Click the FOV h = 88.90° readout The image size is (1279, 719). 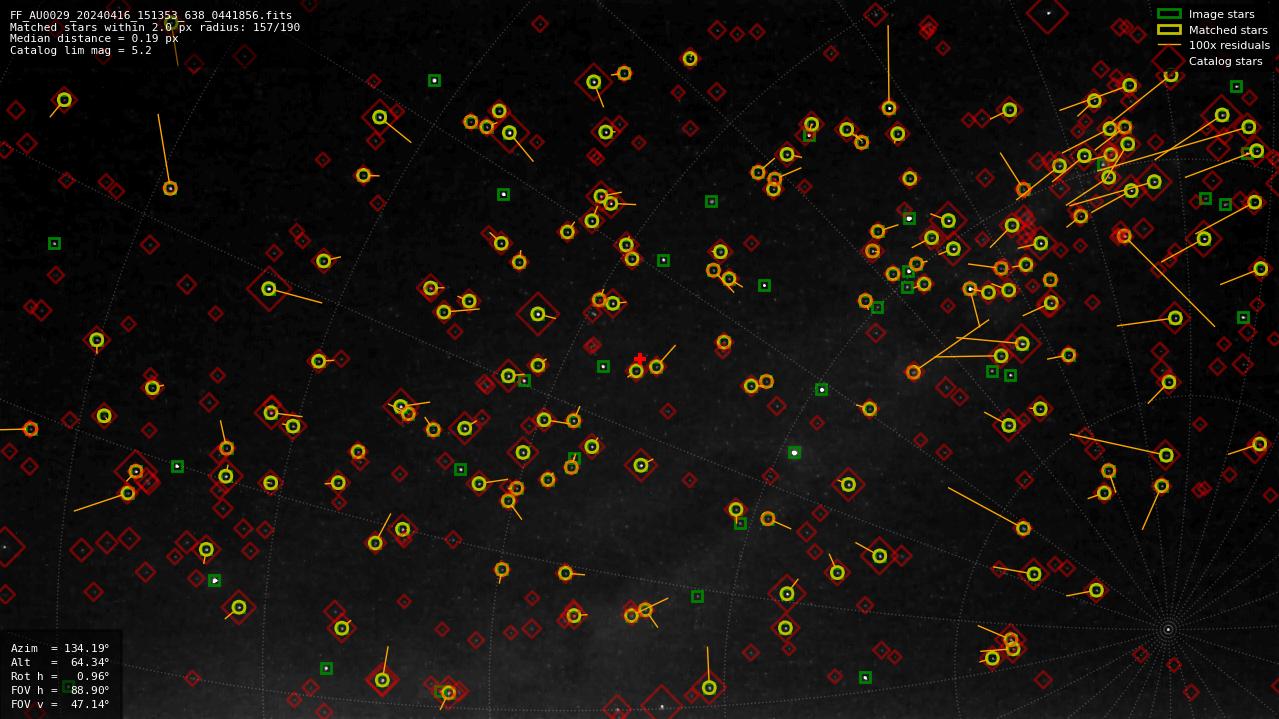click(60, 690)
